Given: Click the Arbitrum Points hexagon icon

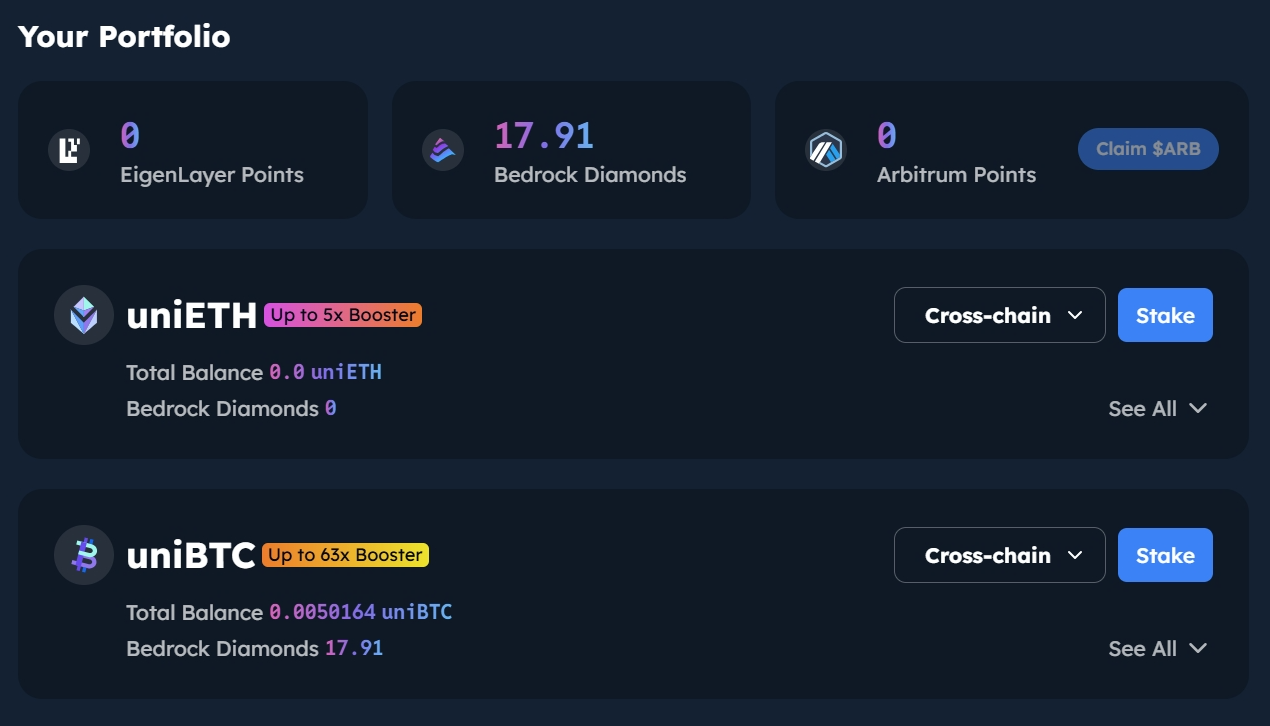Looking at the screenshot, I should click(x=826, y=148).
